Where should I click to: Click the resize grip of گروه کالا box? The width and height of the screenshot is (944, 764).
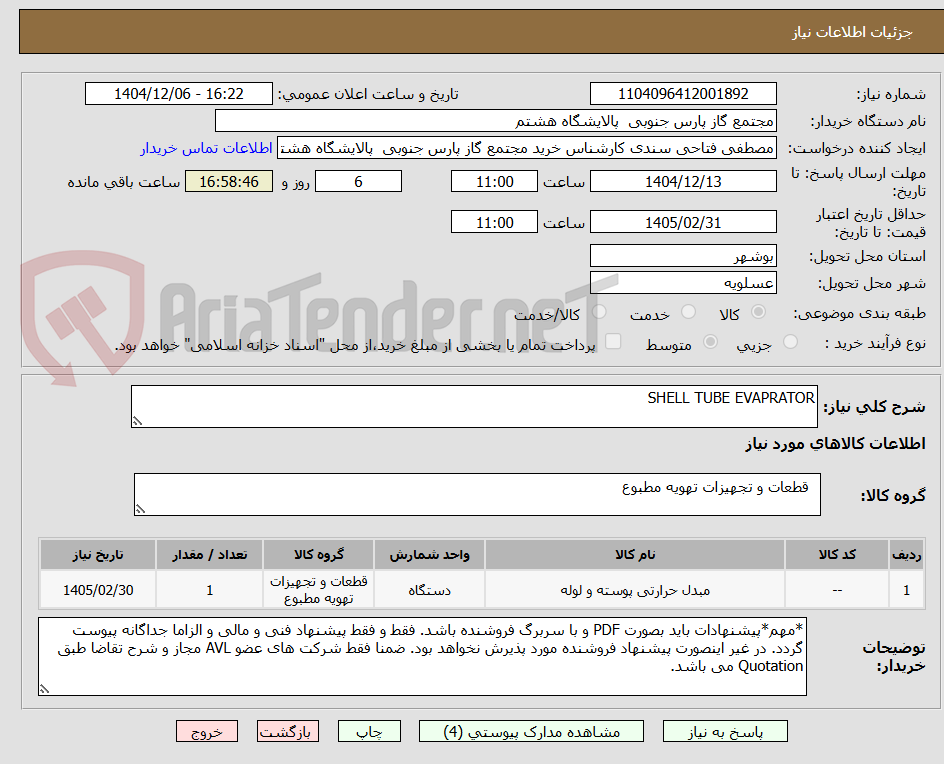[x=140, y=509]
